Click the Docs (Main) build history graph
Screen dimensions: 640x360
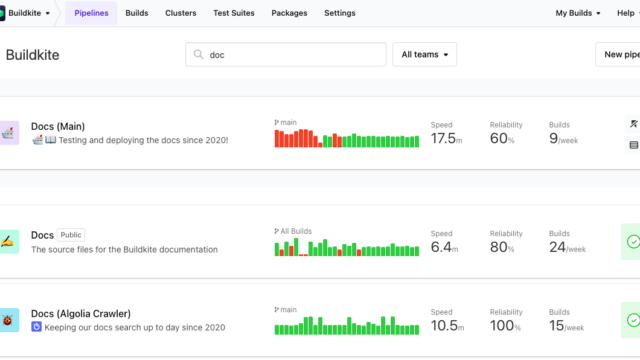pos(347,138)
